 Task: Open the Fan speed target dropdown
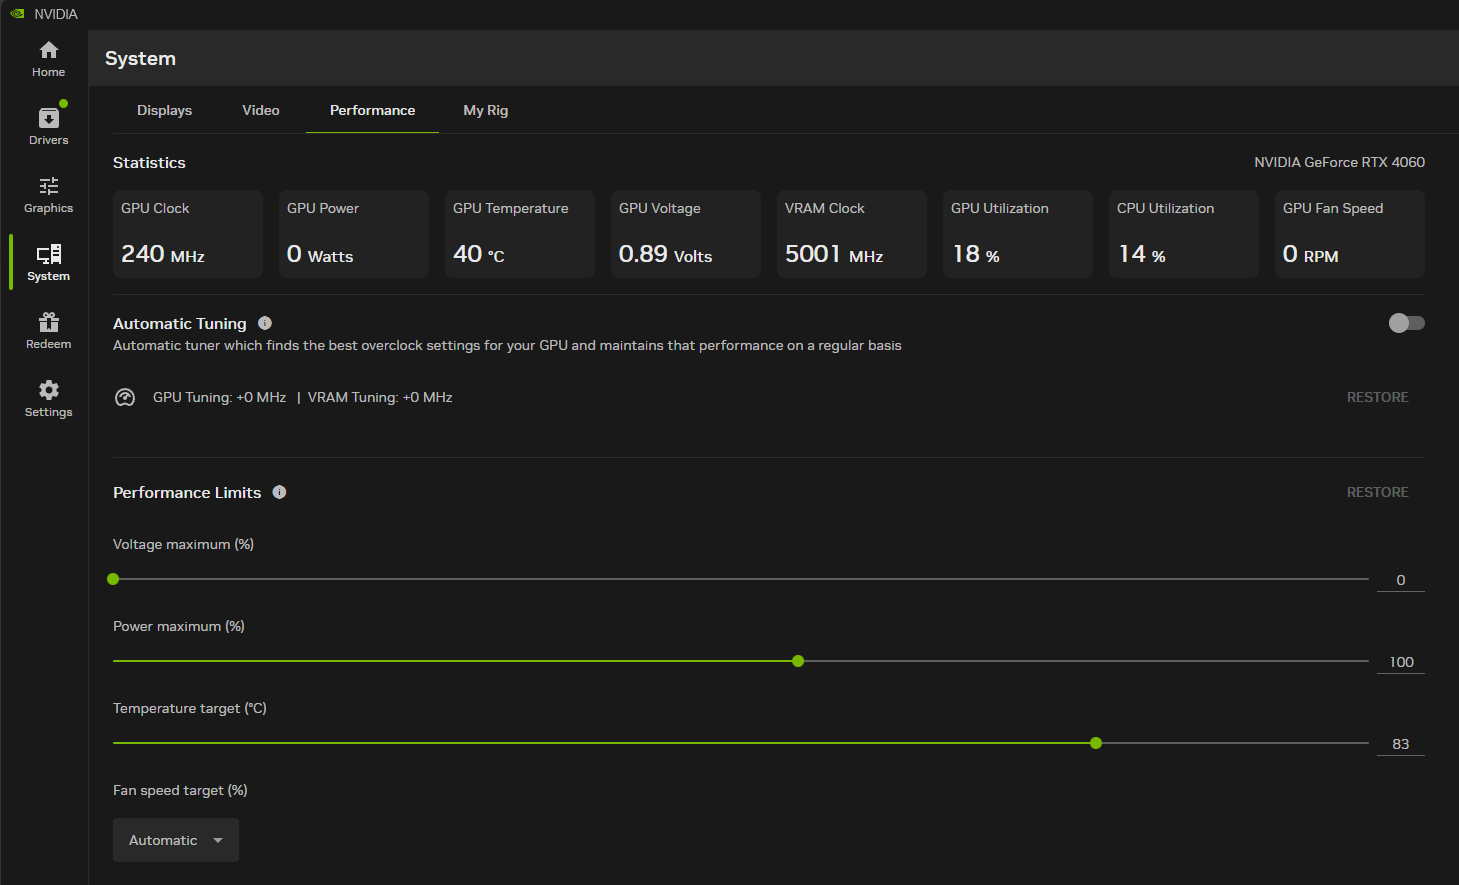pos(176,840)
